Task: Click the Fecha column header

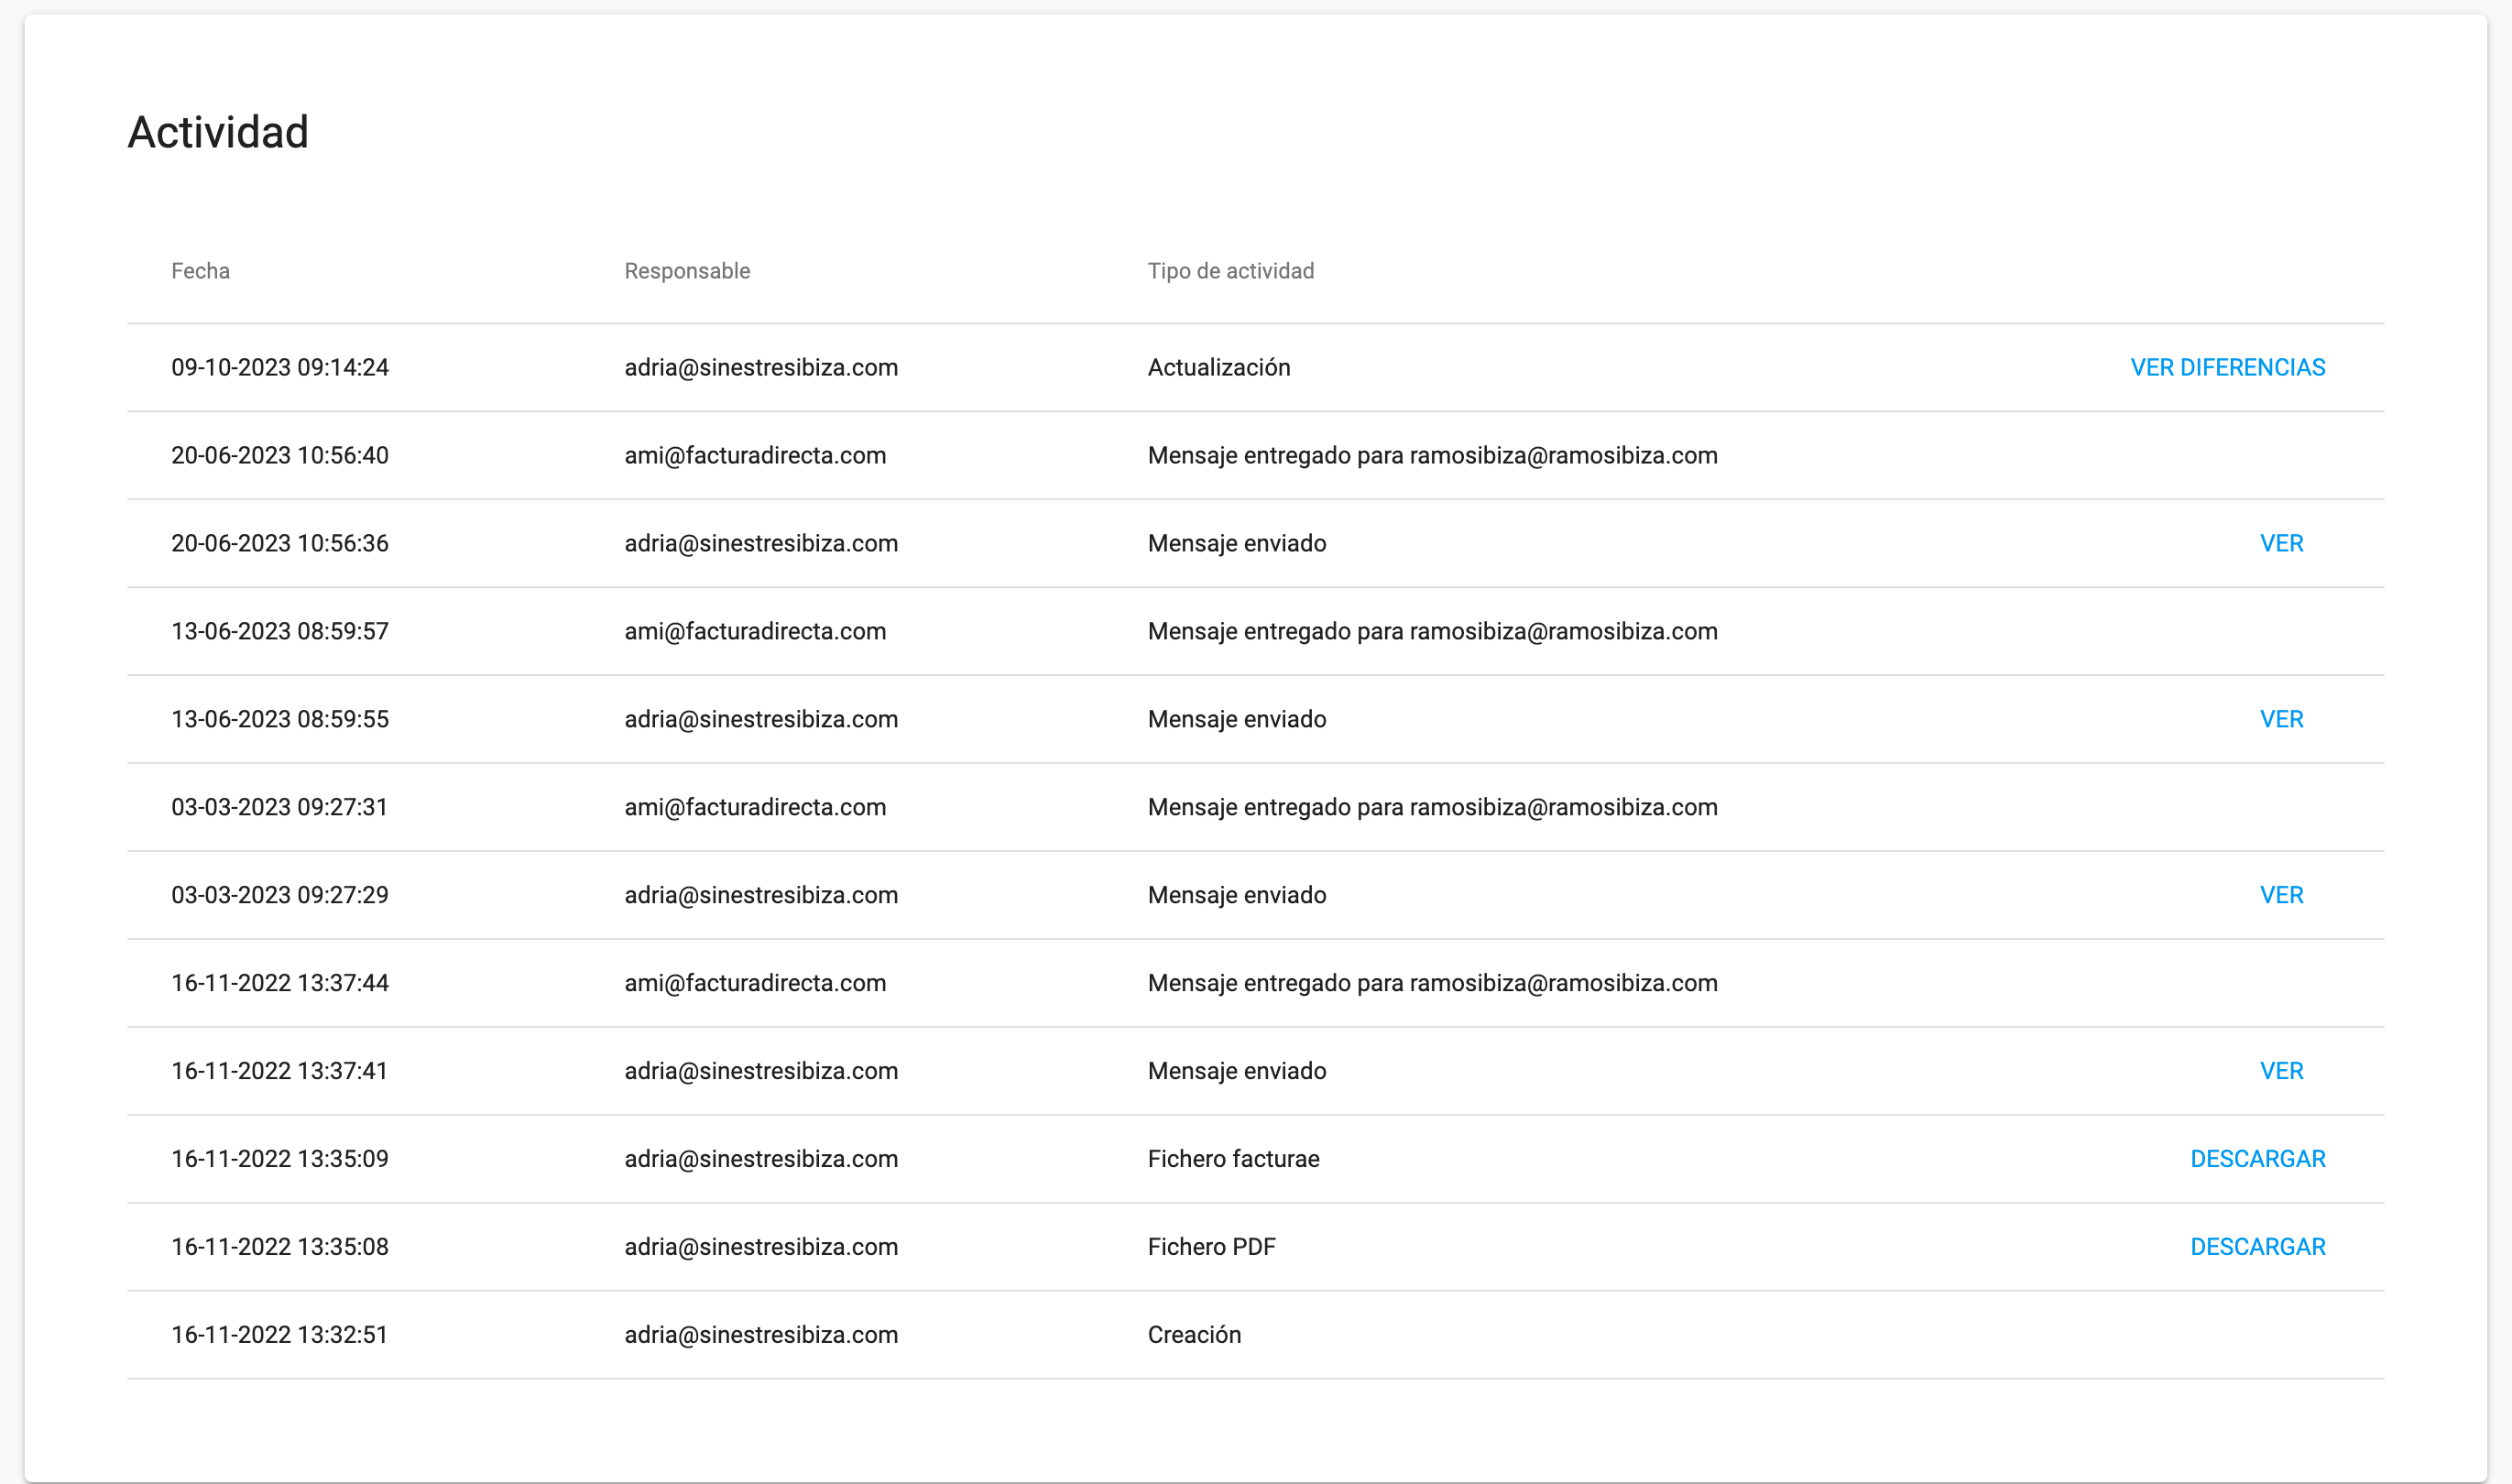Action: (200, 272)
